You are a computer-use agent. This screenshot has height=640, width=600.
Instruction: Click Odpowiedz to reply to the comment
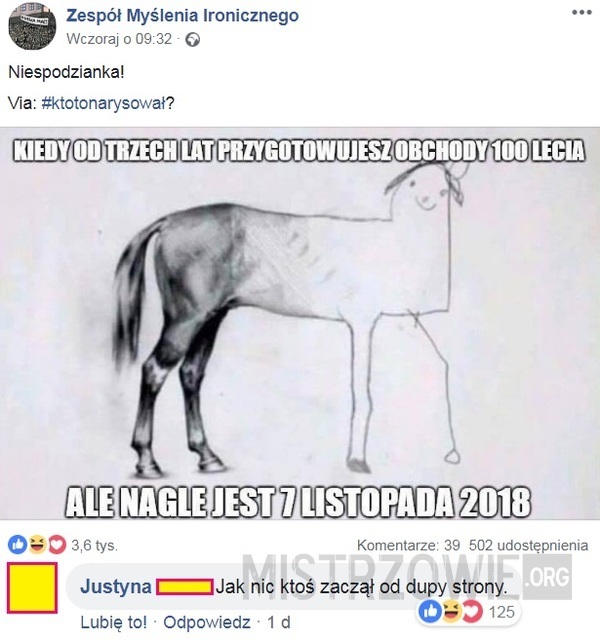coord(207,623)
